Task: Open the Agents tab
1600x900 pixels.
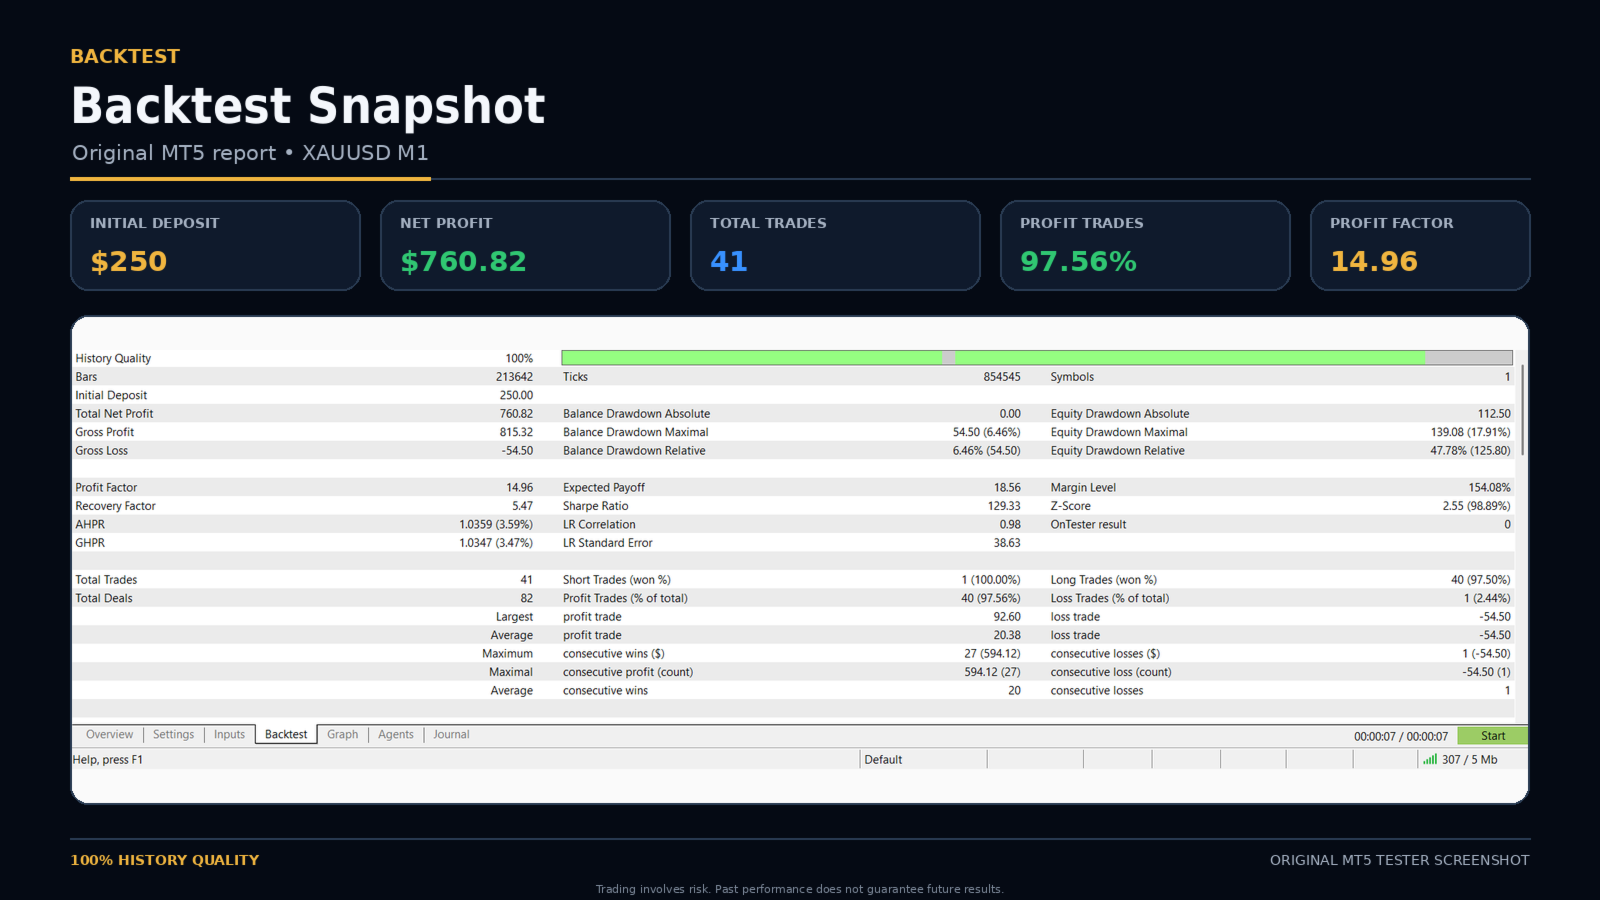Action: (x=396, y=735)
